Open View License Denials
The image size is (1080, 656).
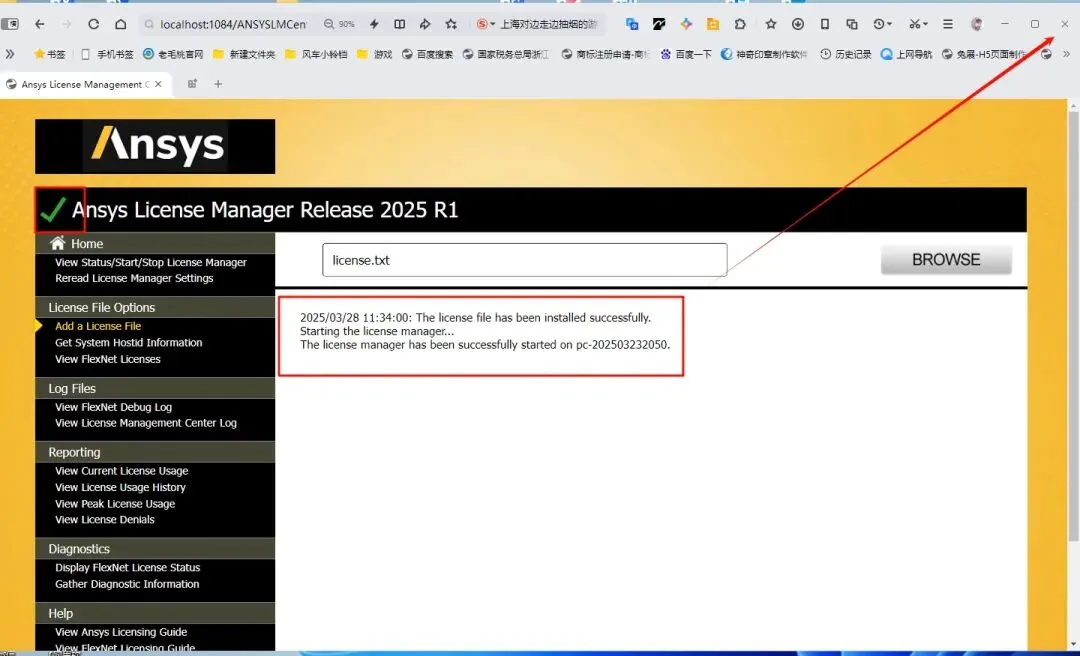105,520
